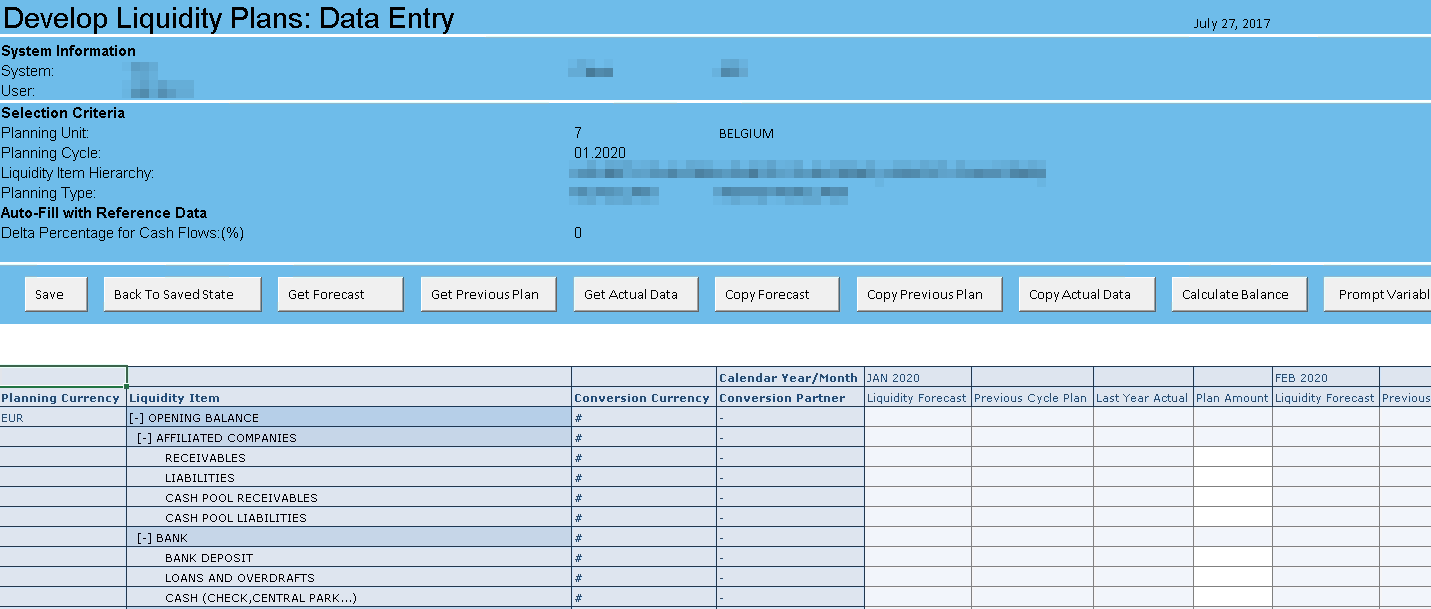Select the CASH POOL LIABILITIES row
The width and height of the screenshot is (1431, 609).
tap(235, 518)
